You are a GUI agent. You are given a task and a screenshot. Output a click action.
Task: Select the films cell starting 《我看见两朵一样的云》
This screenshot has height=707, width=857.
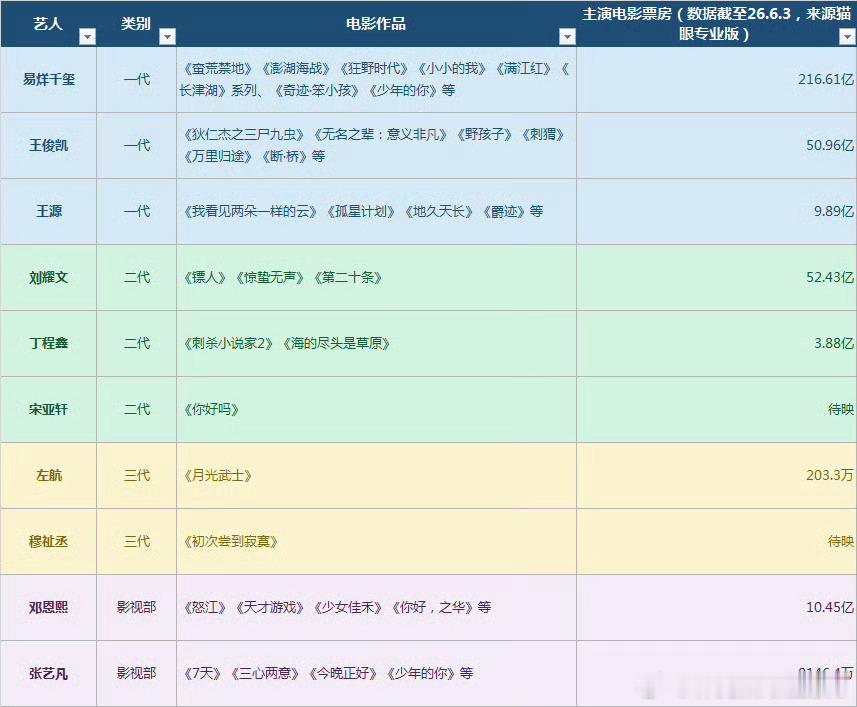pyautogui.click(x=377, y=211)
